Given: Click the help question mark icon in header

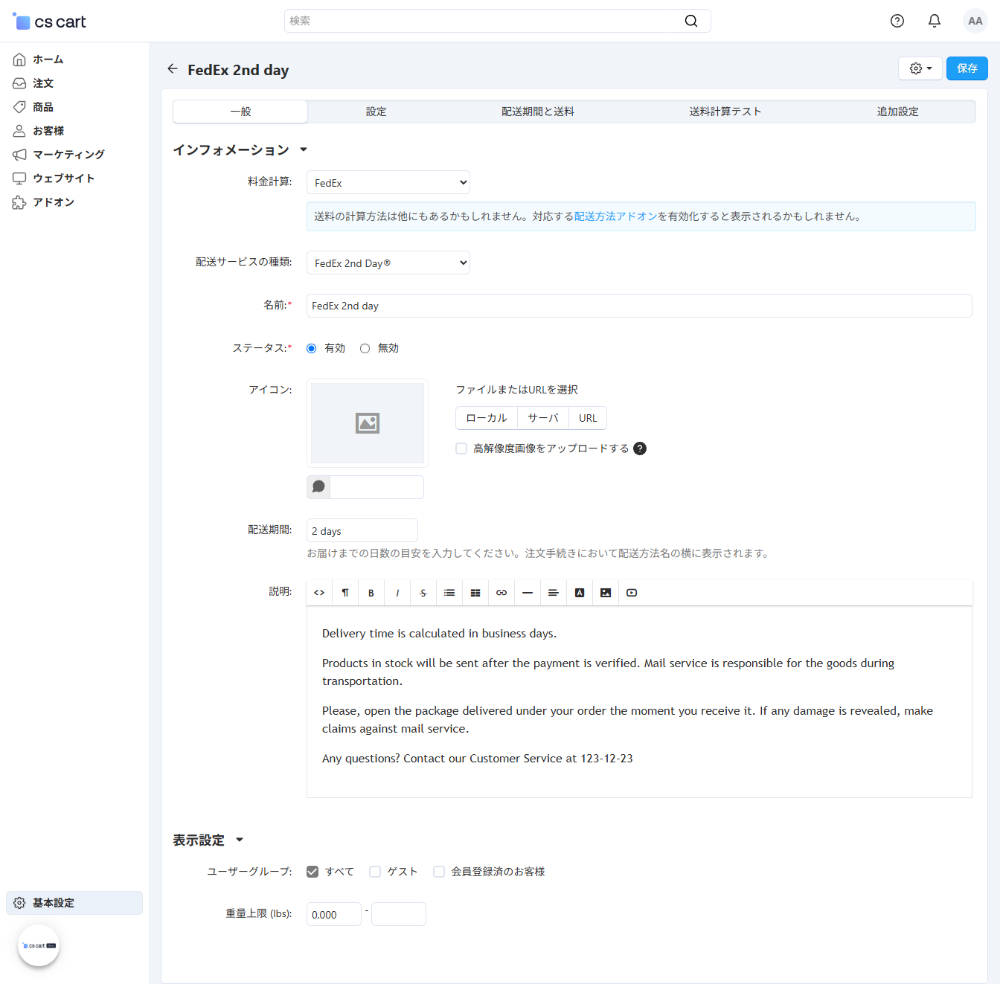Looking at the screenshot, I should (897, 21).
